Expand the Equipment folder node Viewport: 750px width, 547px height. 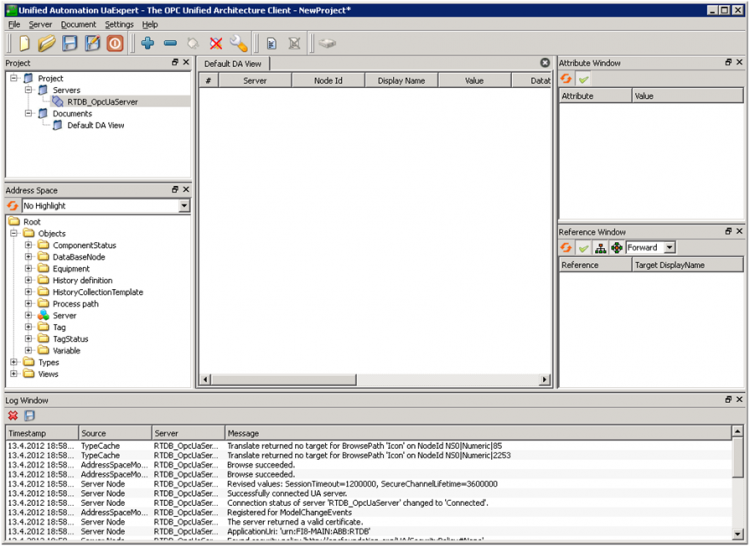[29, 269]
